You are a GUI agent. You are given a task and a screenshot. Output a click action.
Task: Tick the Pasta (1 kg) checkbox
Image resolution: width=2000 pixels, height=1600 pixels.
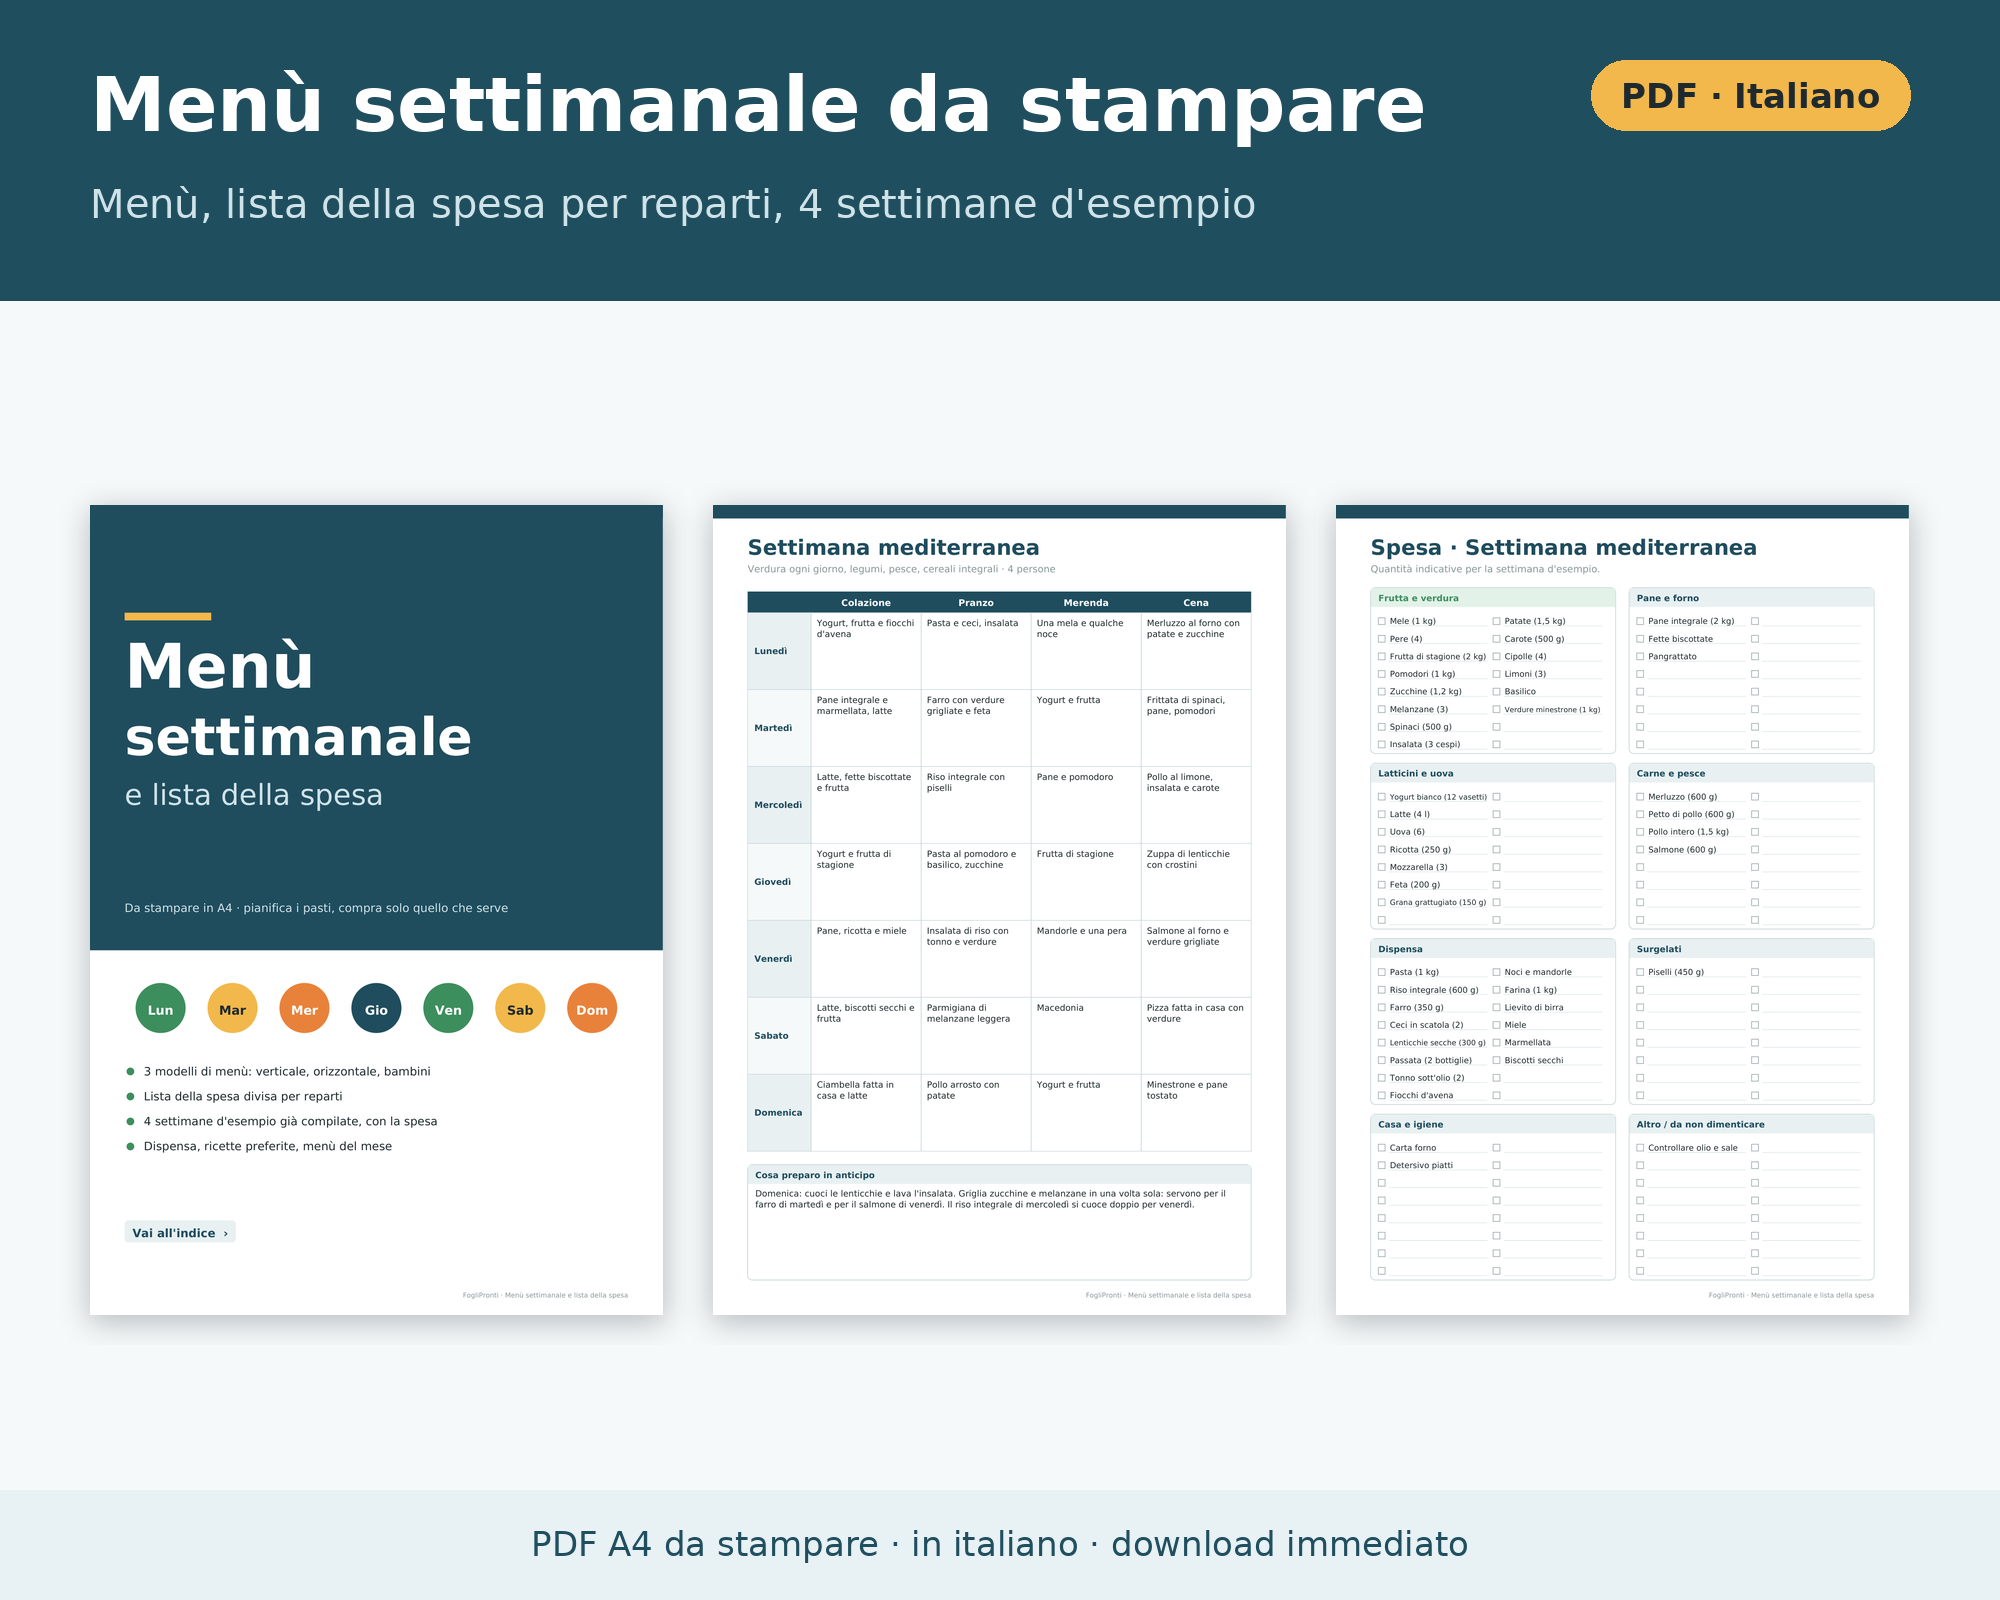(1382, 972)
